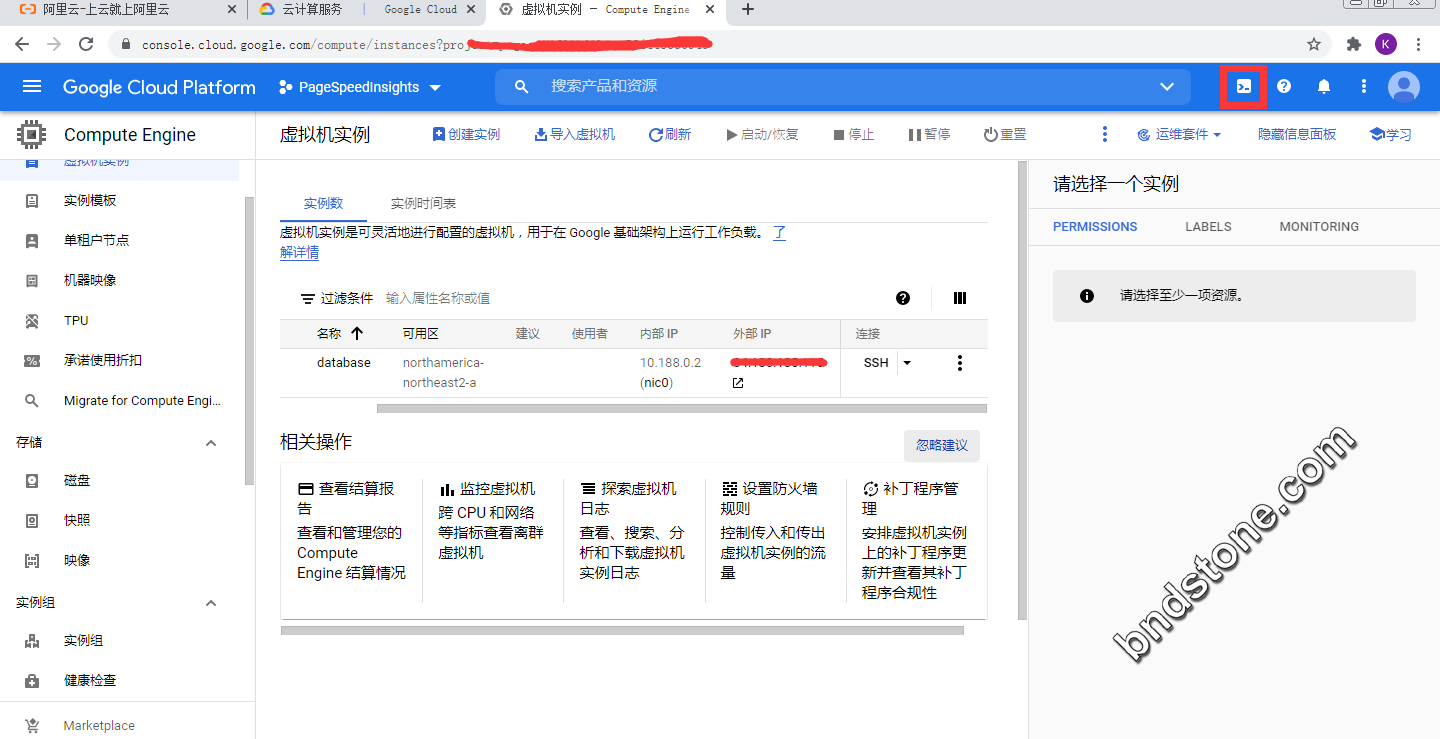Click the database instance name
Viewport: 1440px width, 739px height.
[344, 363]
